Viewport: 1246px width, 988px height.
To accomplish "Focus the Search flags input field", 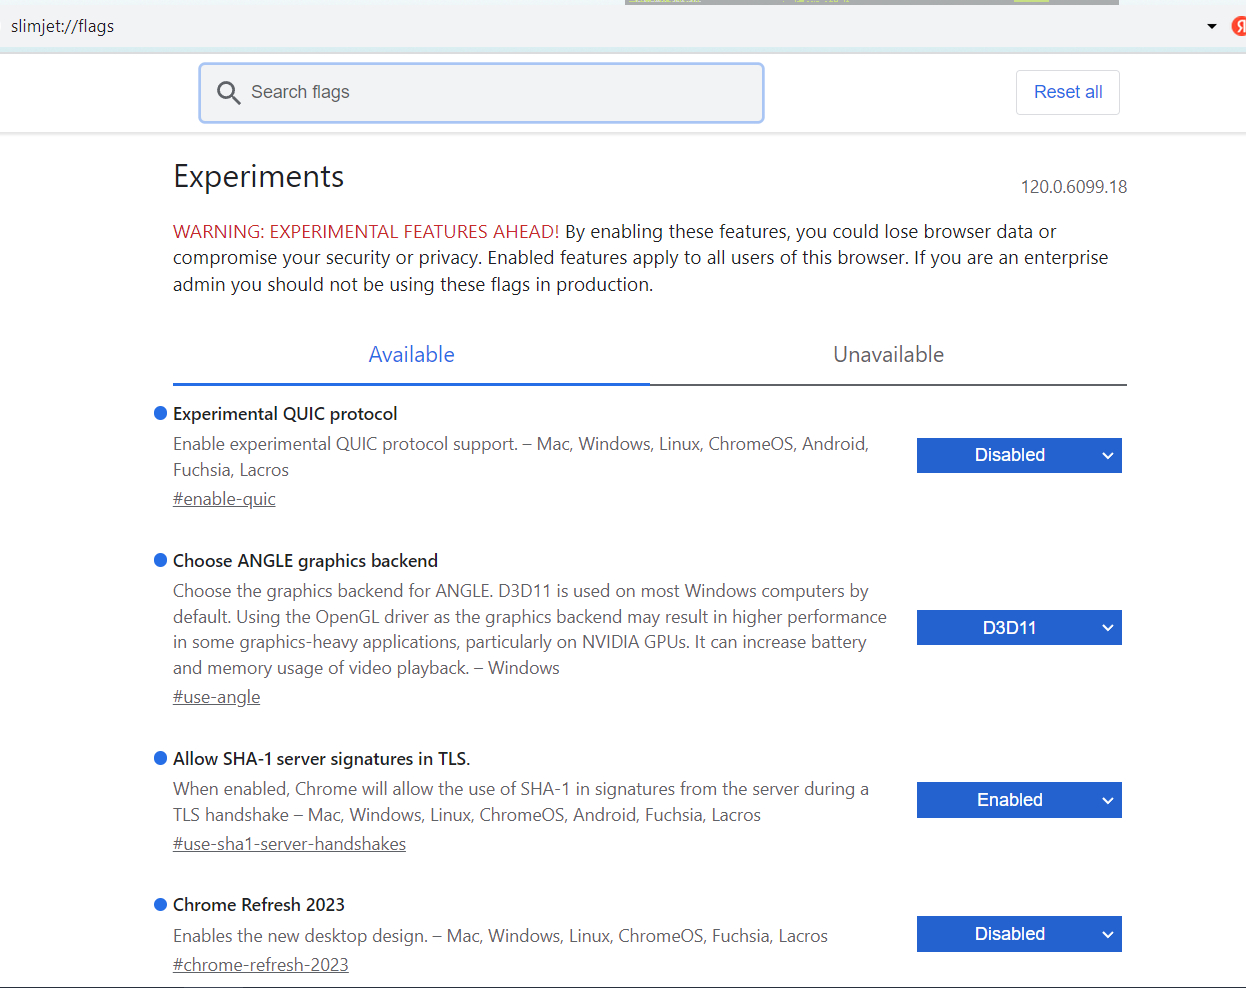I will point(500,93).
